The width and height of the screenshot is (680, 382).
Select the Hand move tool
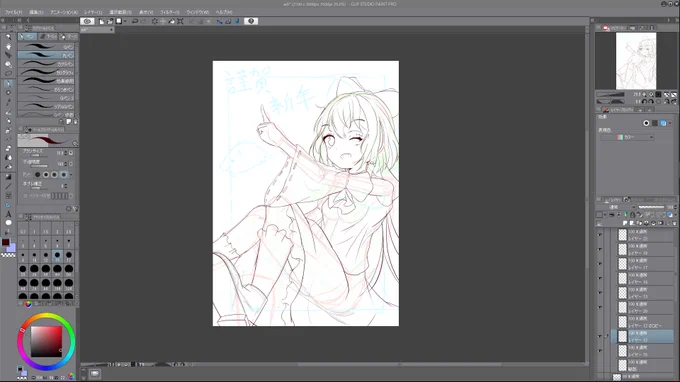(x=8, y=46)
